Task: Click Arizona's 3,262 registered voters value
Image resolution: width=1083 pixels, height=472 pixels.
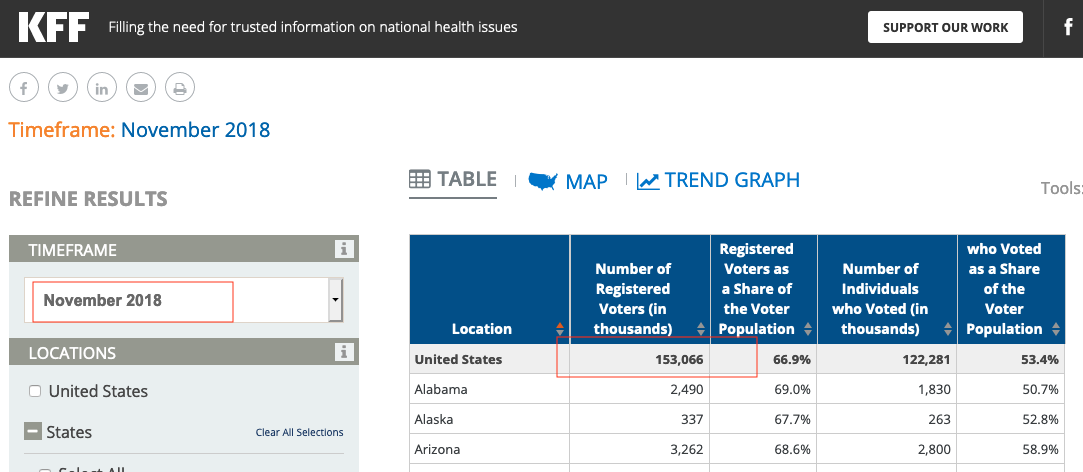Action: coord(686,450)
